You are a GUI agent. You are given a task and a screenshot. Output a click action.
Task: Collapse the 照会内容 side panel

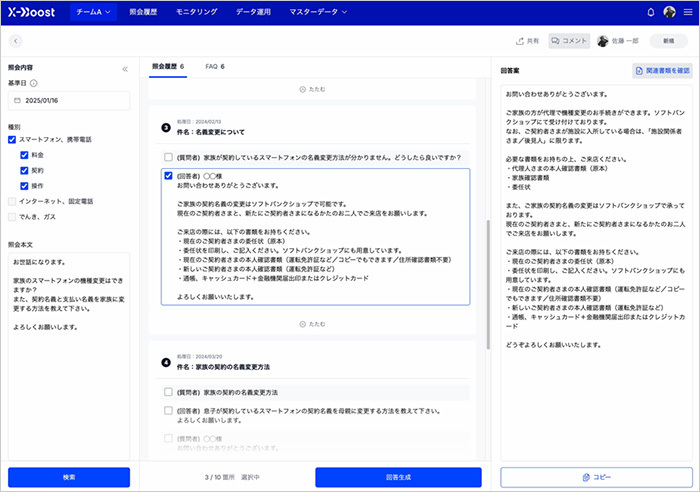[125, 69]
